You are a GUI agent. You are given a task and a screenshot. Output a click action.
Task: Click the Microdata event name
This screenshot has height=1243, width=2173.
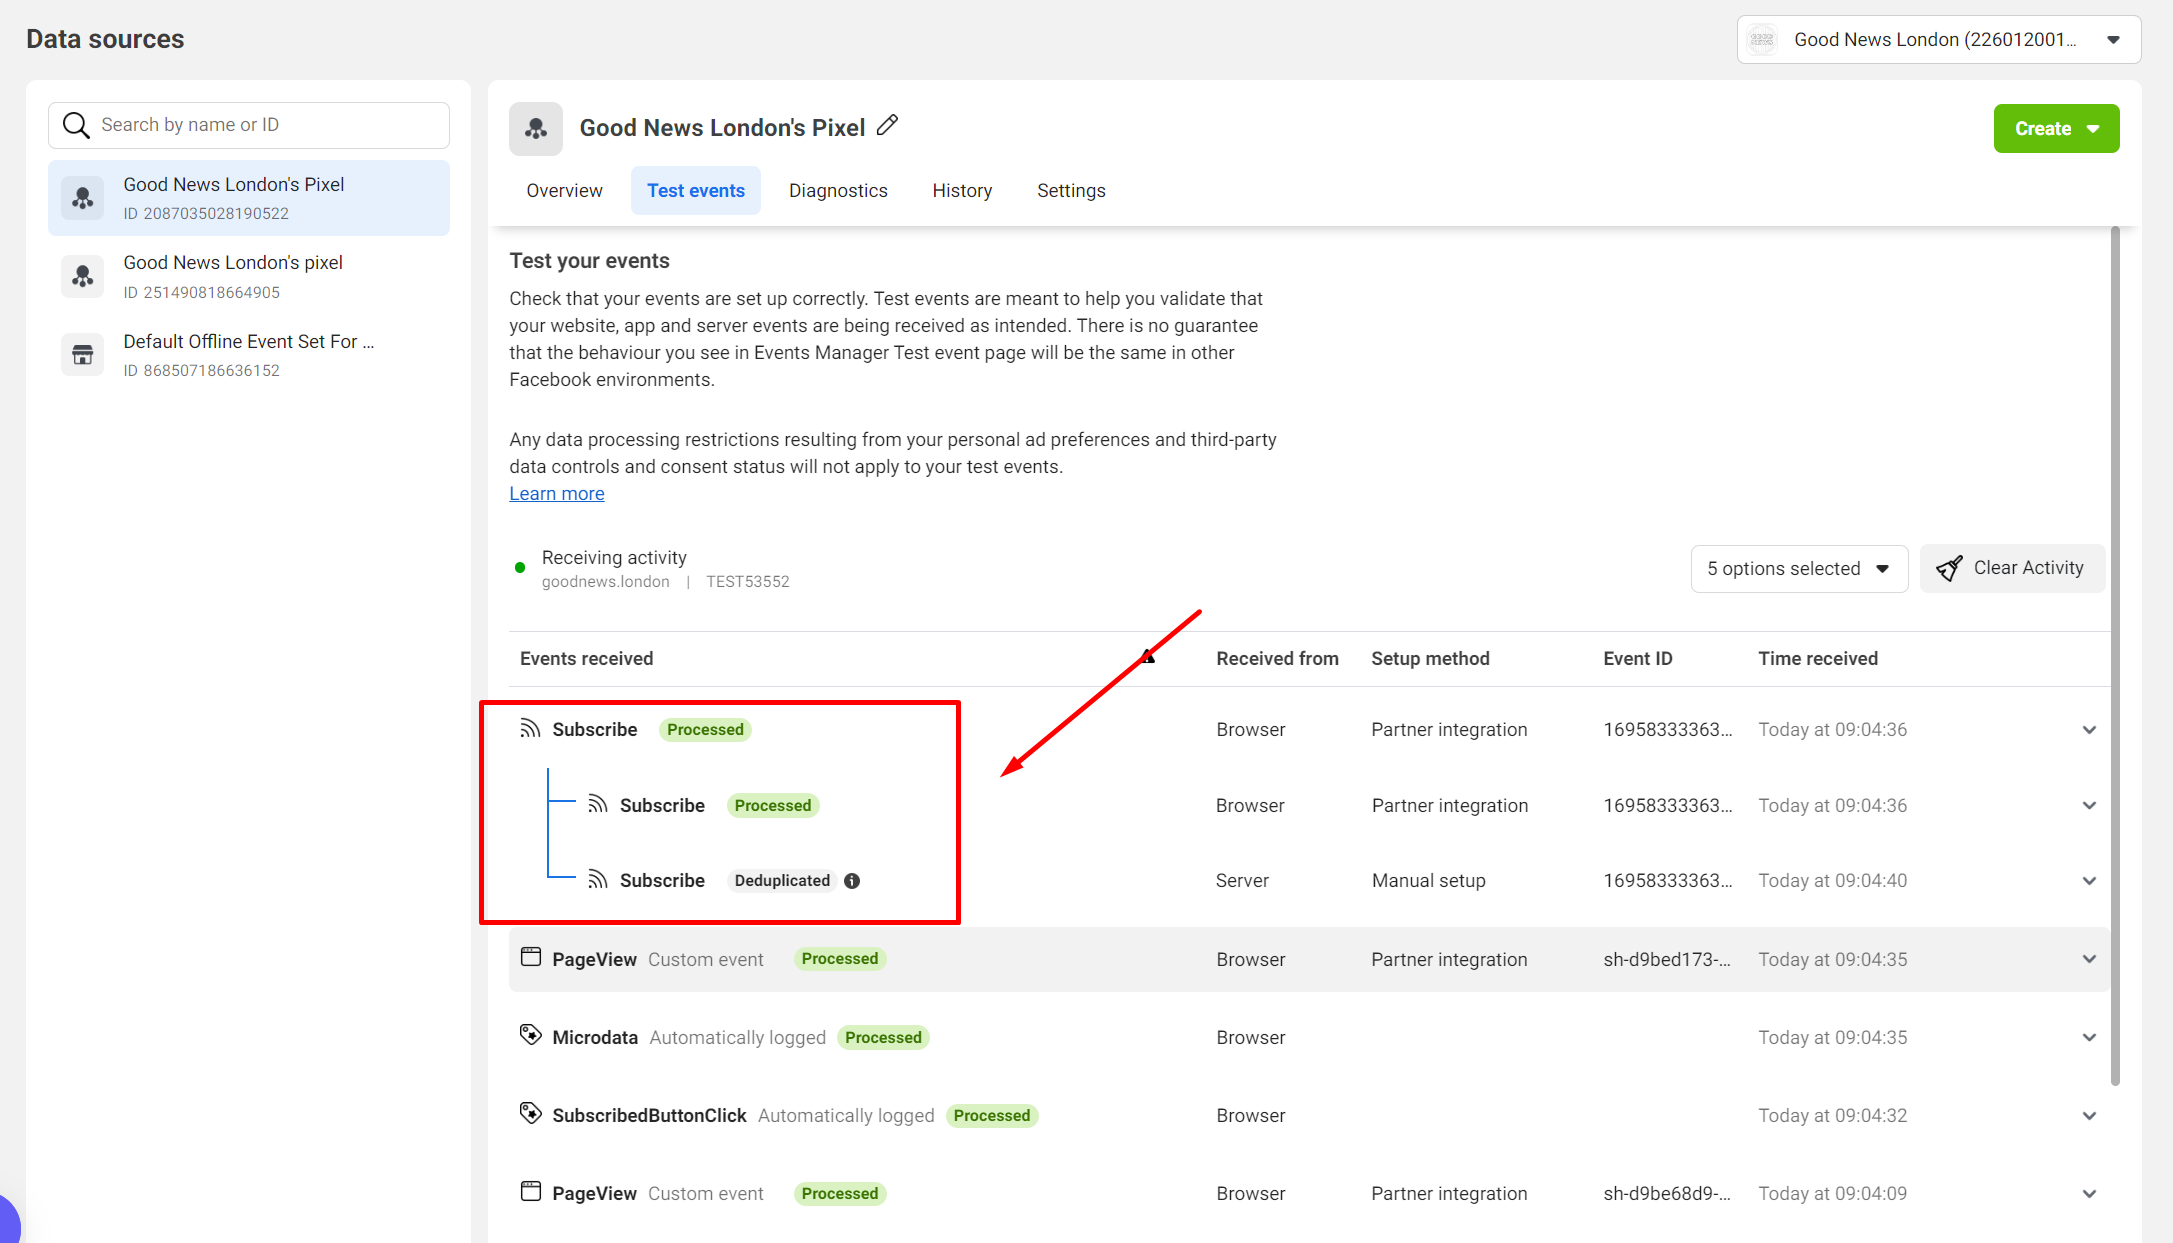pyautogui.click(x=595, y=1037)
